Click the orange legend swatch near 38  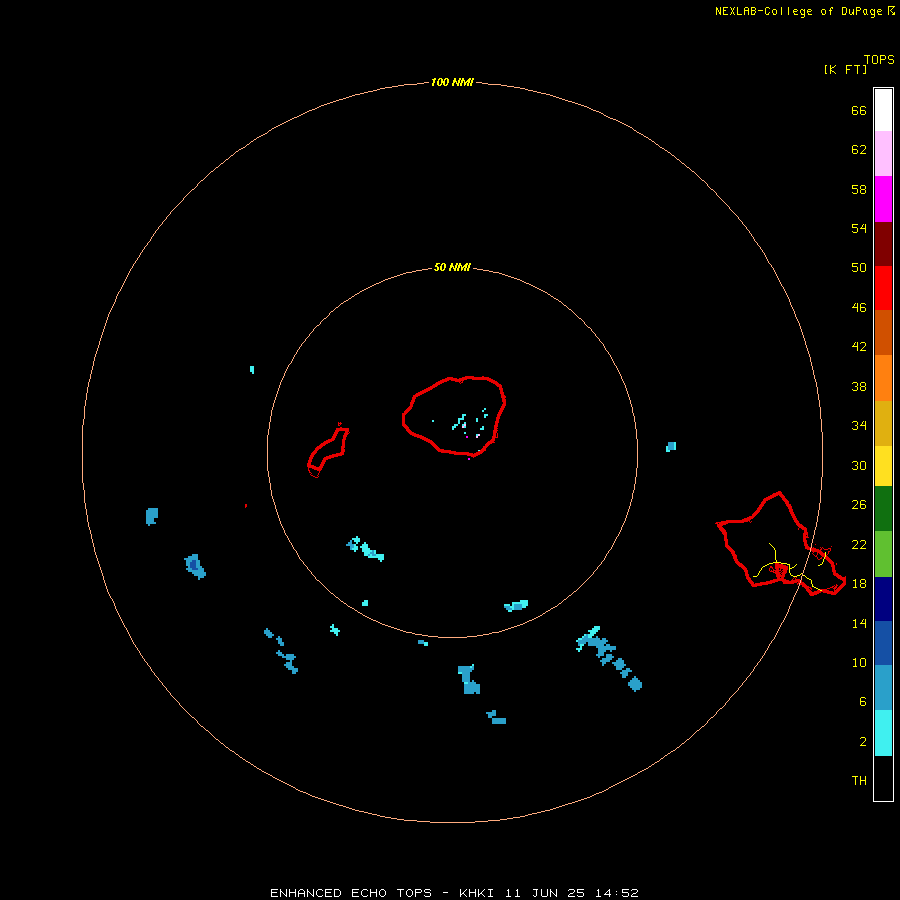(883, 378)
